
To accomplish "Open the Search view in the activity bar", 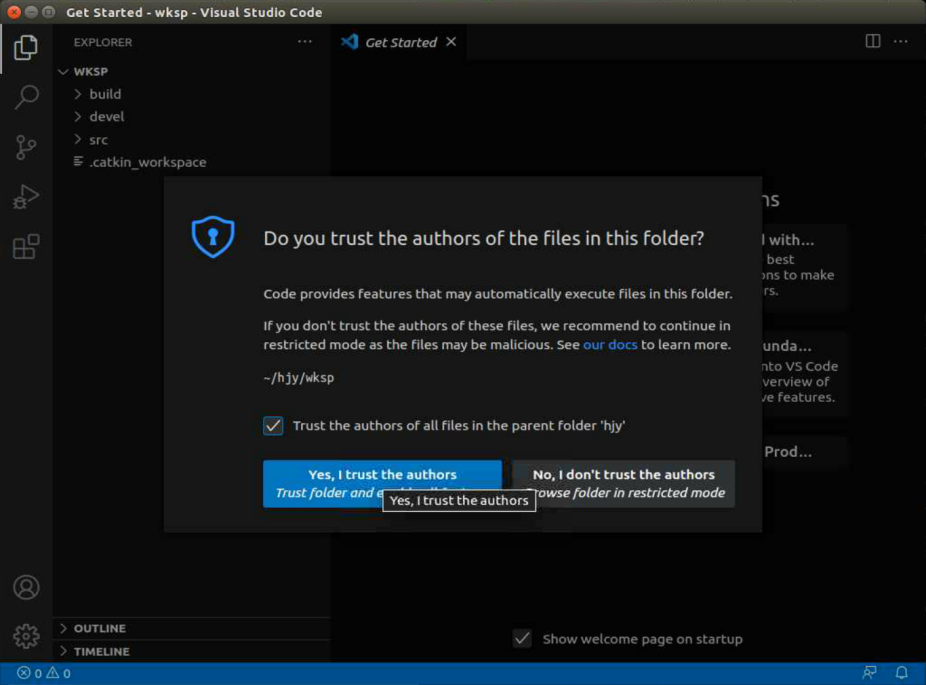I will [26, 97].
